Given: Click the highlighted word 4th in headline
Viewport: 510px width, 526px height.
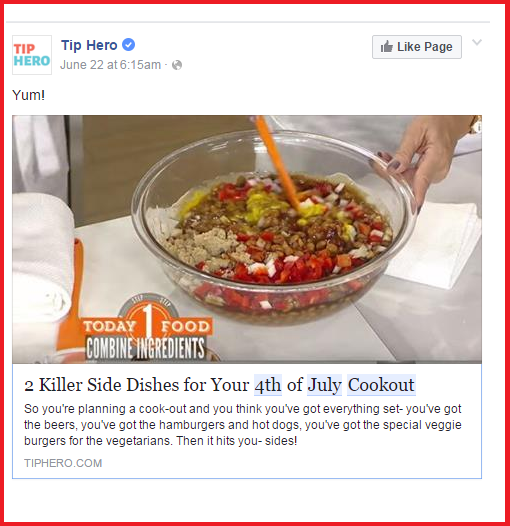Looking at the screenshot, I should [267, 385].
